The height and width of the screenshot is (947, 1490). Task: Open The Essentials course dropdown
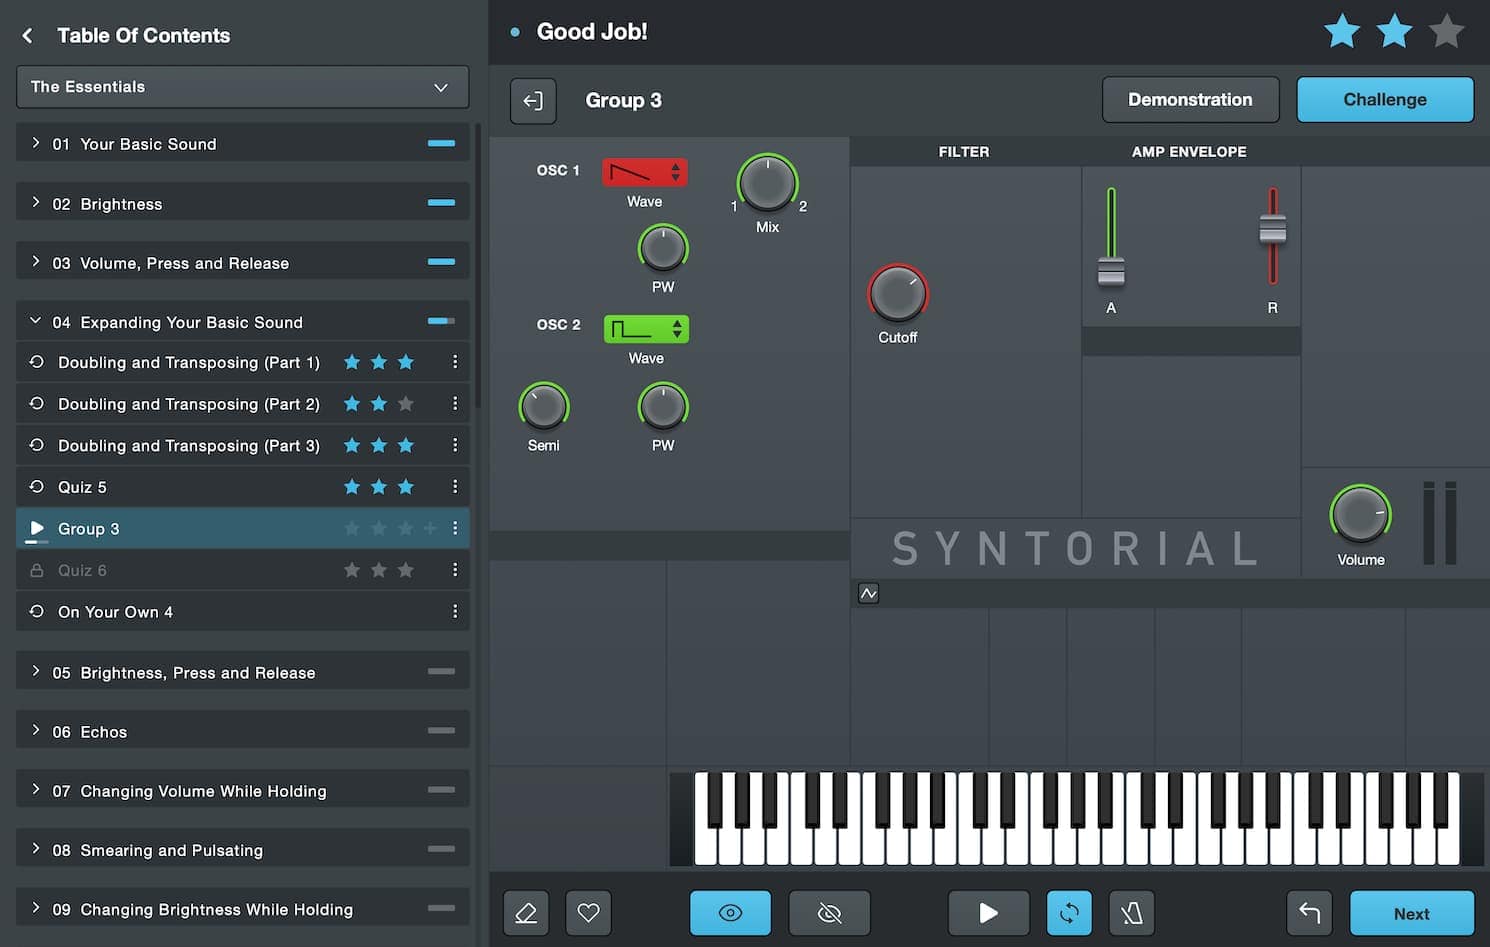tap(241, 87)
